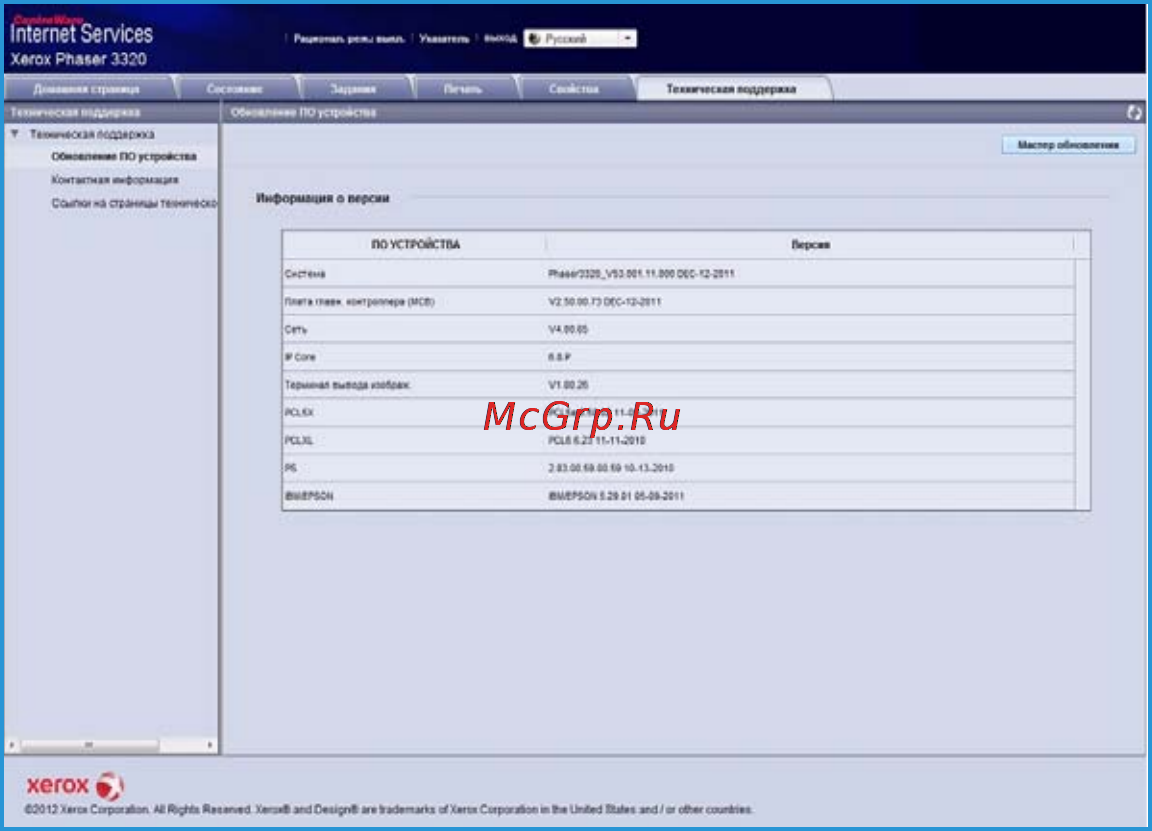Click the IBM/EPSON 5.29.01 version value
Viewport: 1152px width, 831px height.
click(x=616, y=497)
